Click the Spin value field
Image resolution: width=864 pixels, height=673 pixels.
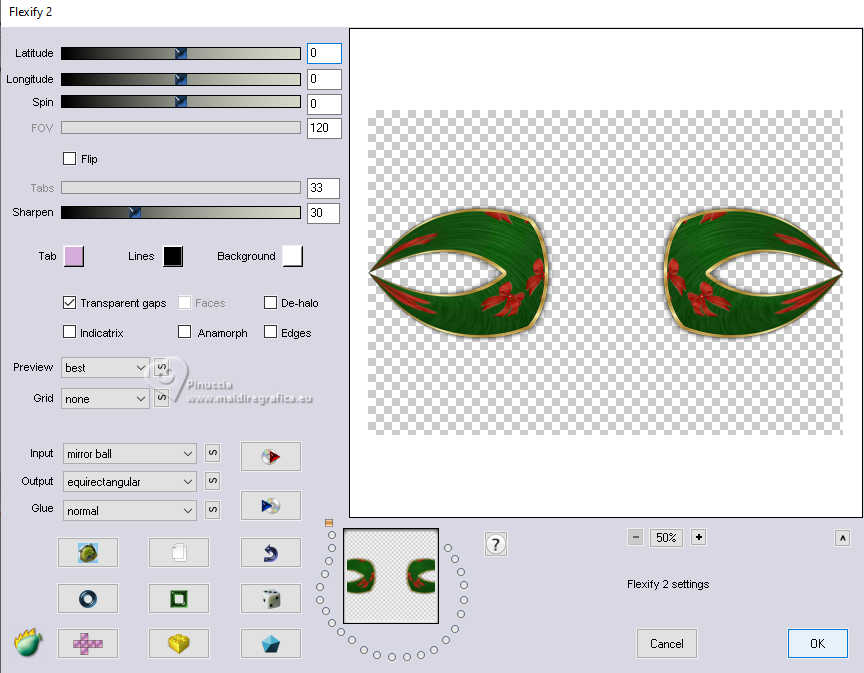[x=324, y=104]
